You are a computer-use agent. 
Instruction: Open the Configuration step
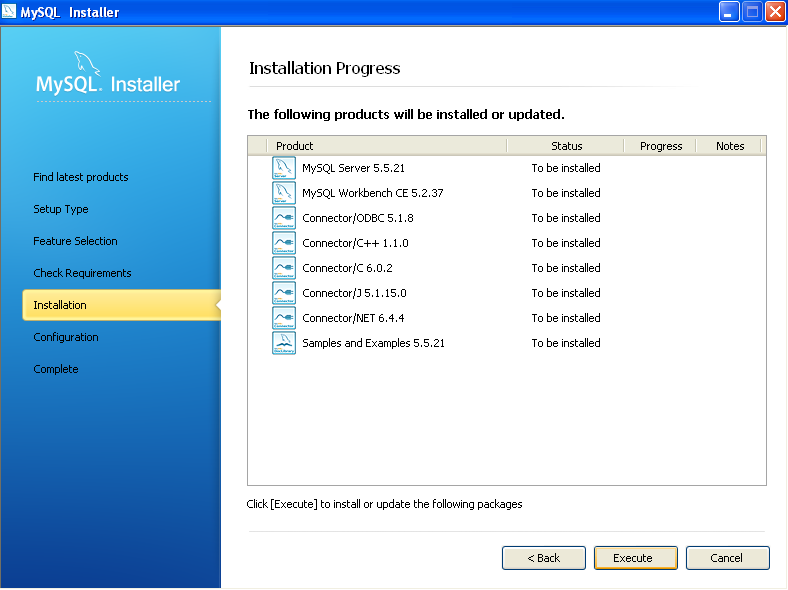[66, 337]
